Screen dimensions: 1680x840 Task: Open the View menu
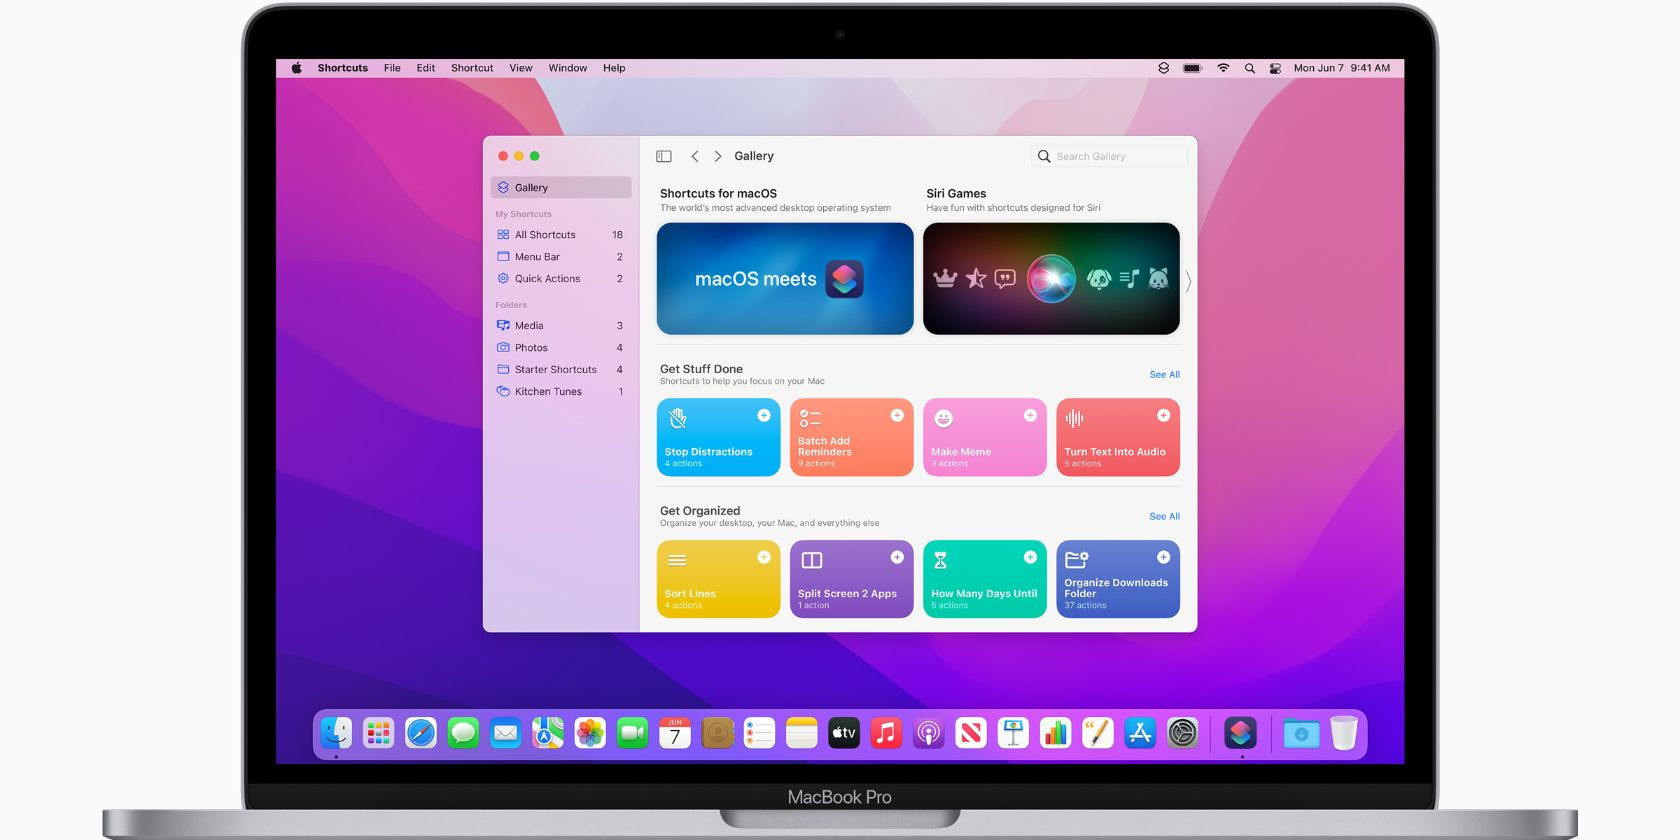pos(521,68)
